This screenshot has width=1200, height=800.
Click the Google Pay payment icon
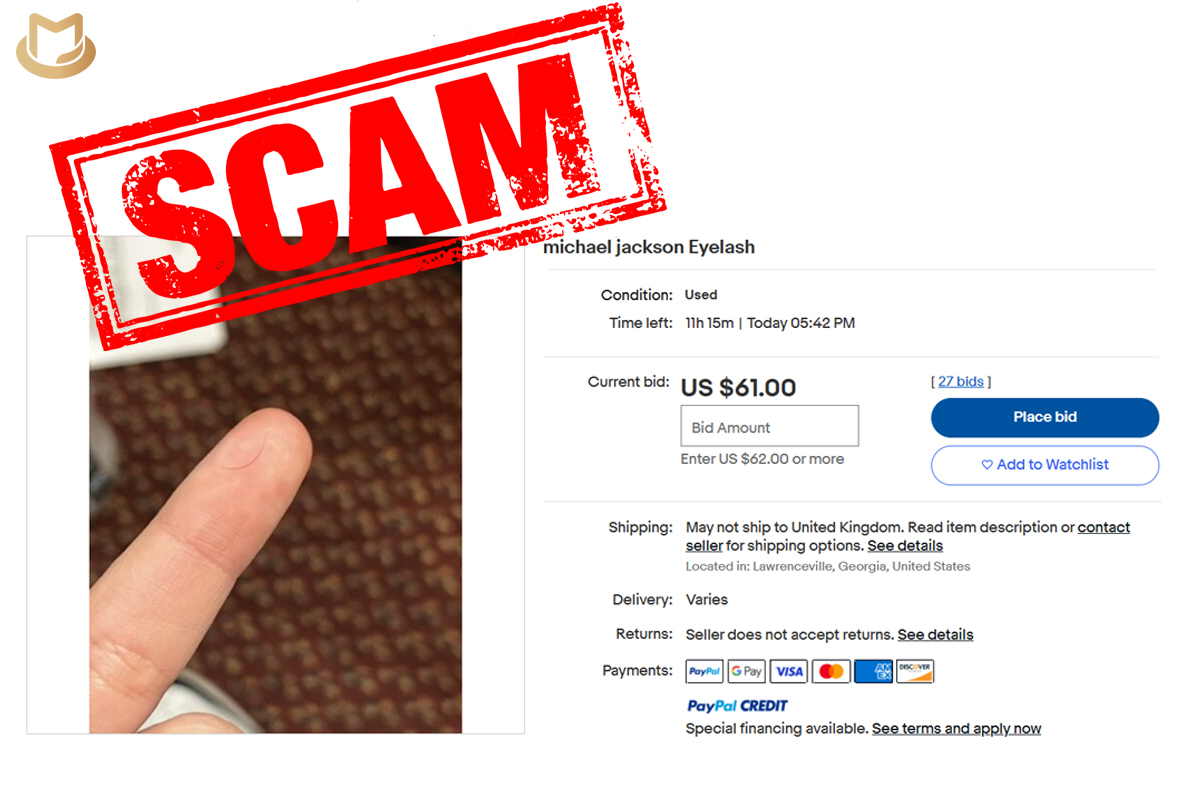[746, 671]
